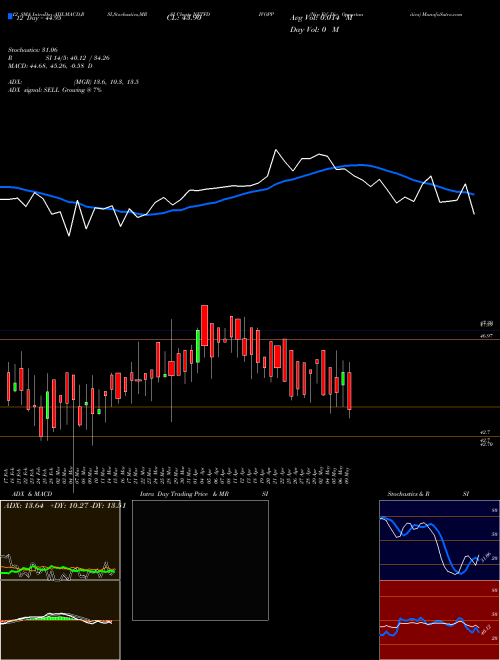Select the 'Stochastics: 31.06' readout
The height and width of the screenshot is (660, 500).
click(x=34, y=50)
